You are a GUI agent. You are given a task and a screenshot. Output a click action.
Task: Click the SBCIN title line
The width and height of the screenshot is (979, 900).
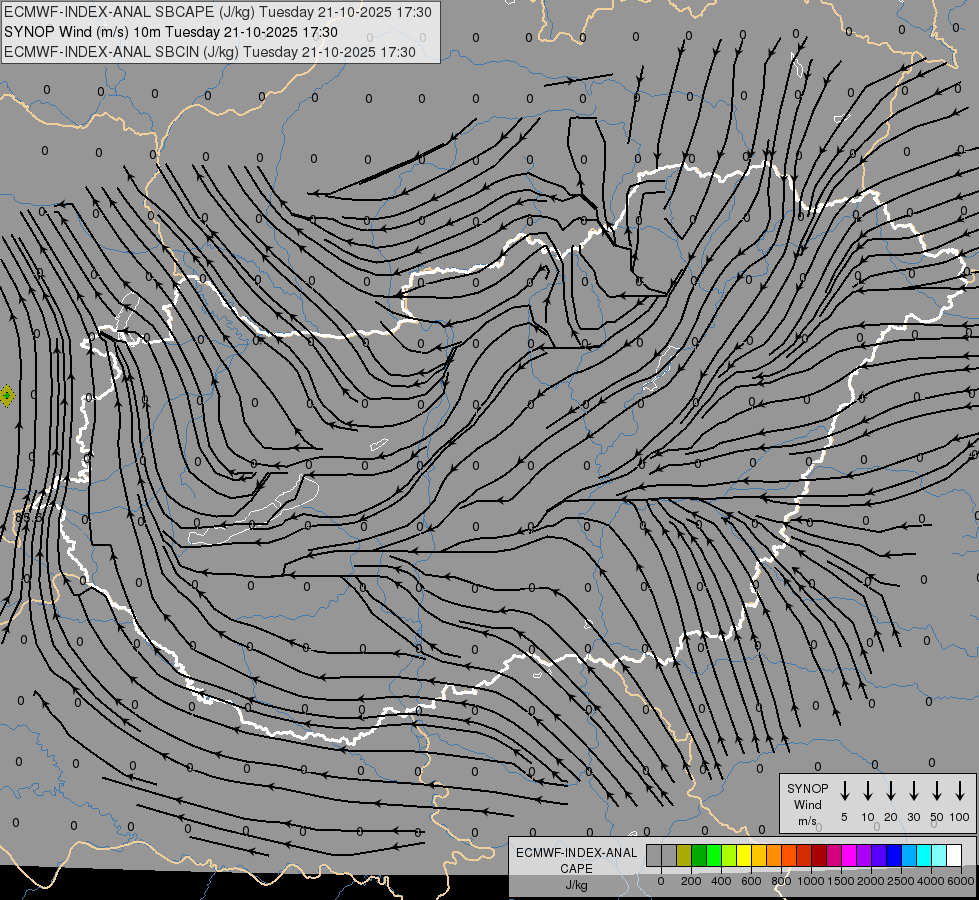tap(210, 52)
